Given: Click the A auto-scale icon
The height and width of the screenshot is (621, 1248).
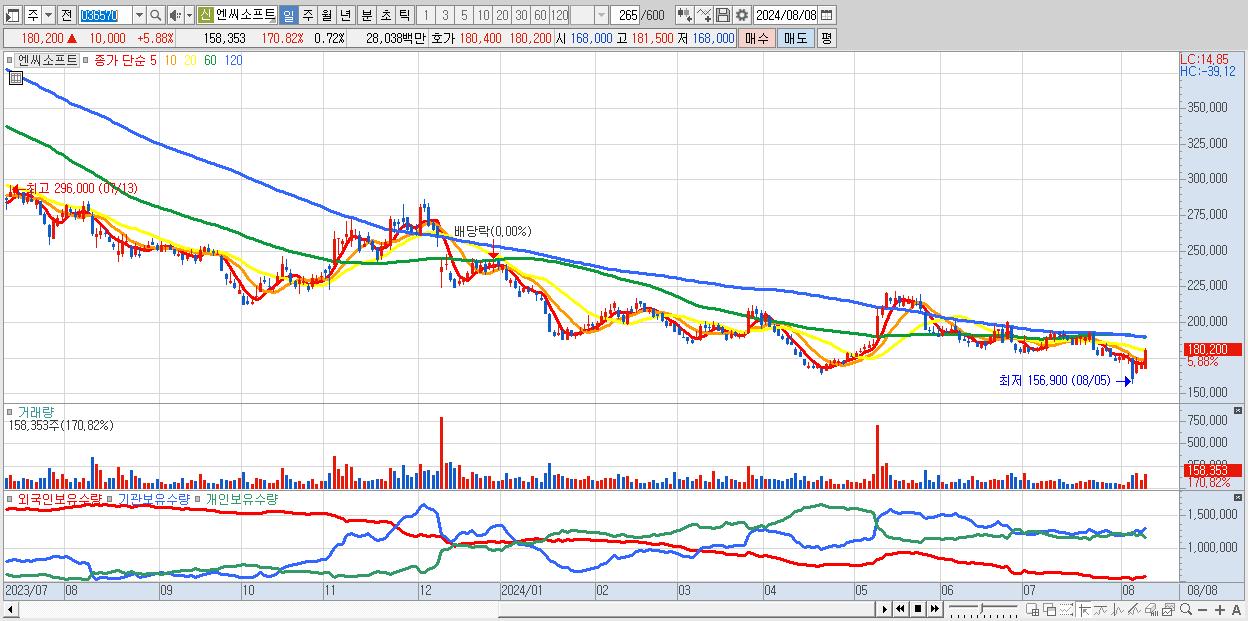Looking at the screenshot, I should [x=1237, y=610].
